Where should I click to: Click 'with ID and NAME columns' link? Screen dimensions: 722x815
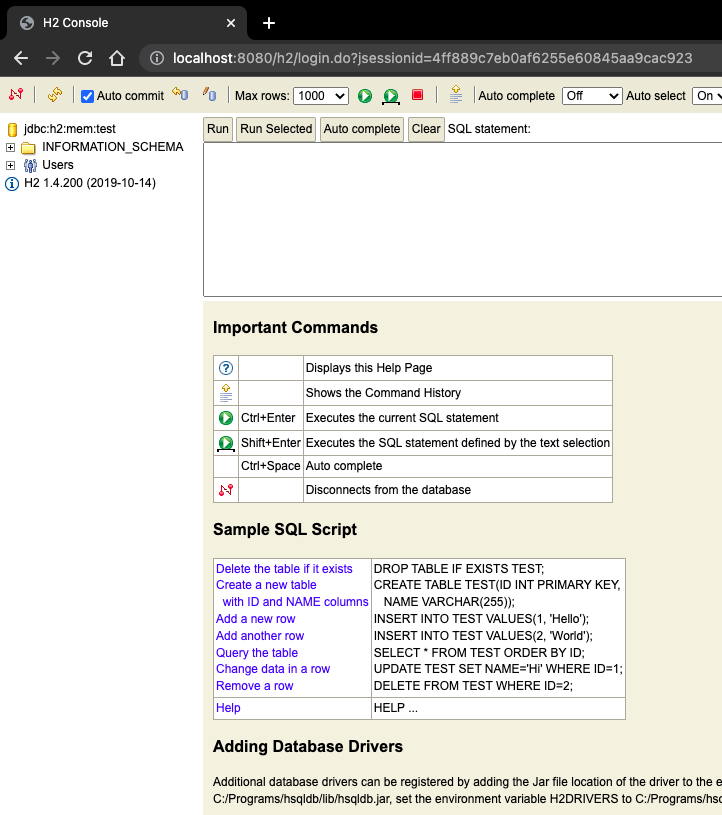click(x=296, y=601)
